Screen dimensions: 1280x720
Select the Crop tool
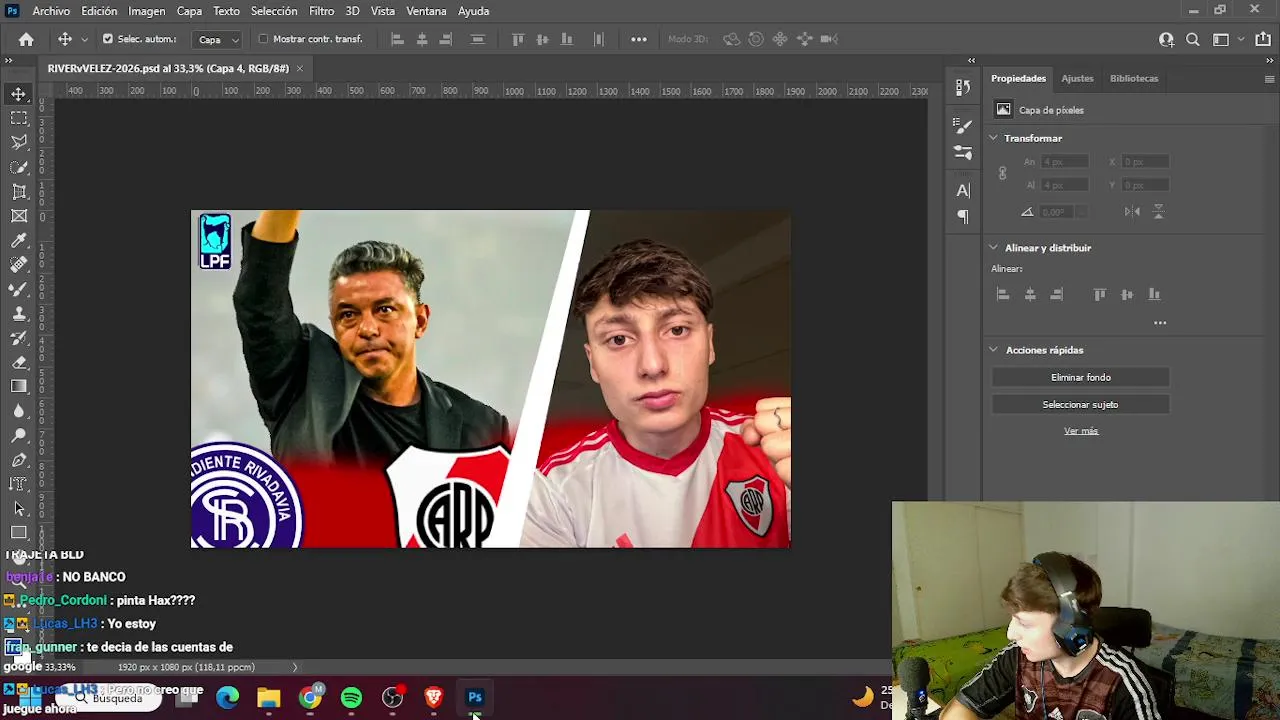click(19, 191)
